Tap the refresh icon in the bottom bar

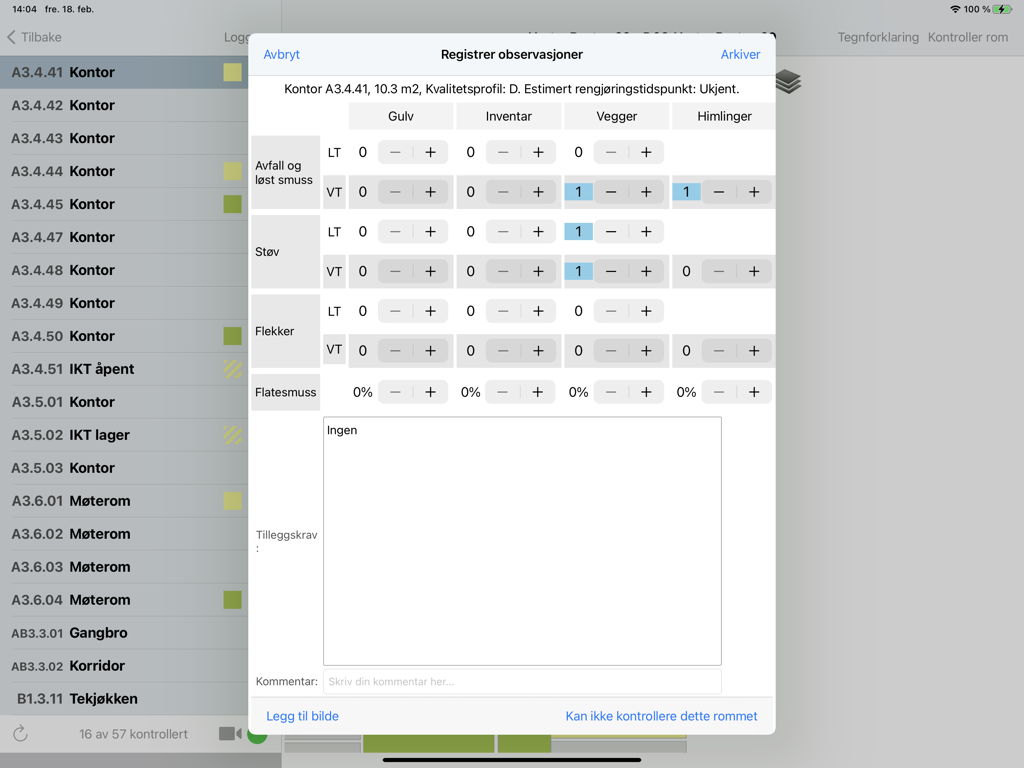(22, 734)
